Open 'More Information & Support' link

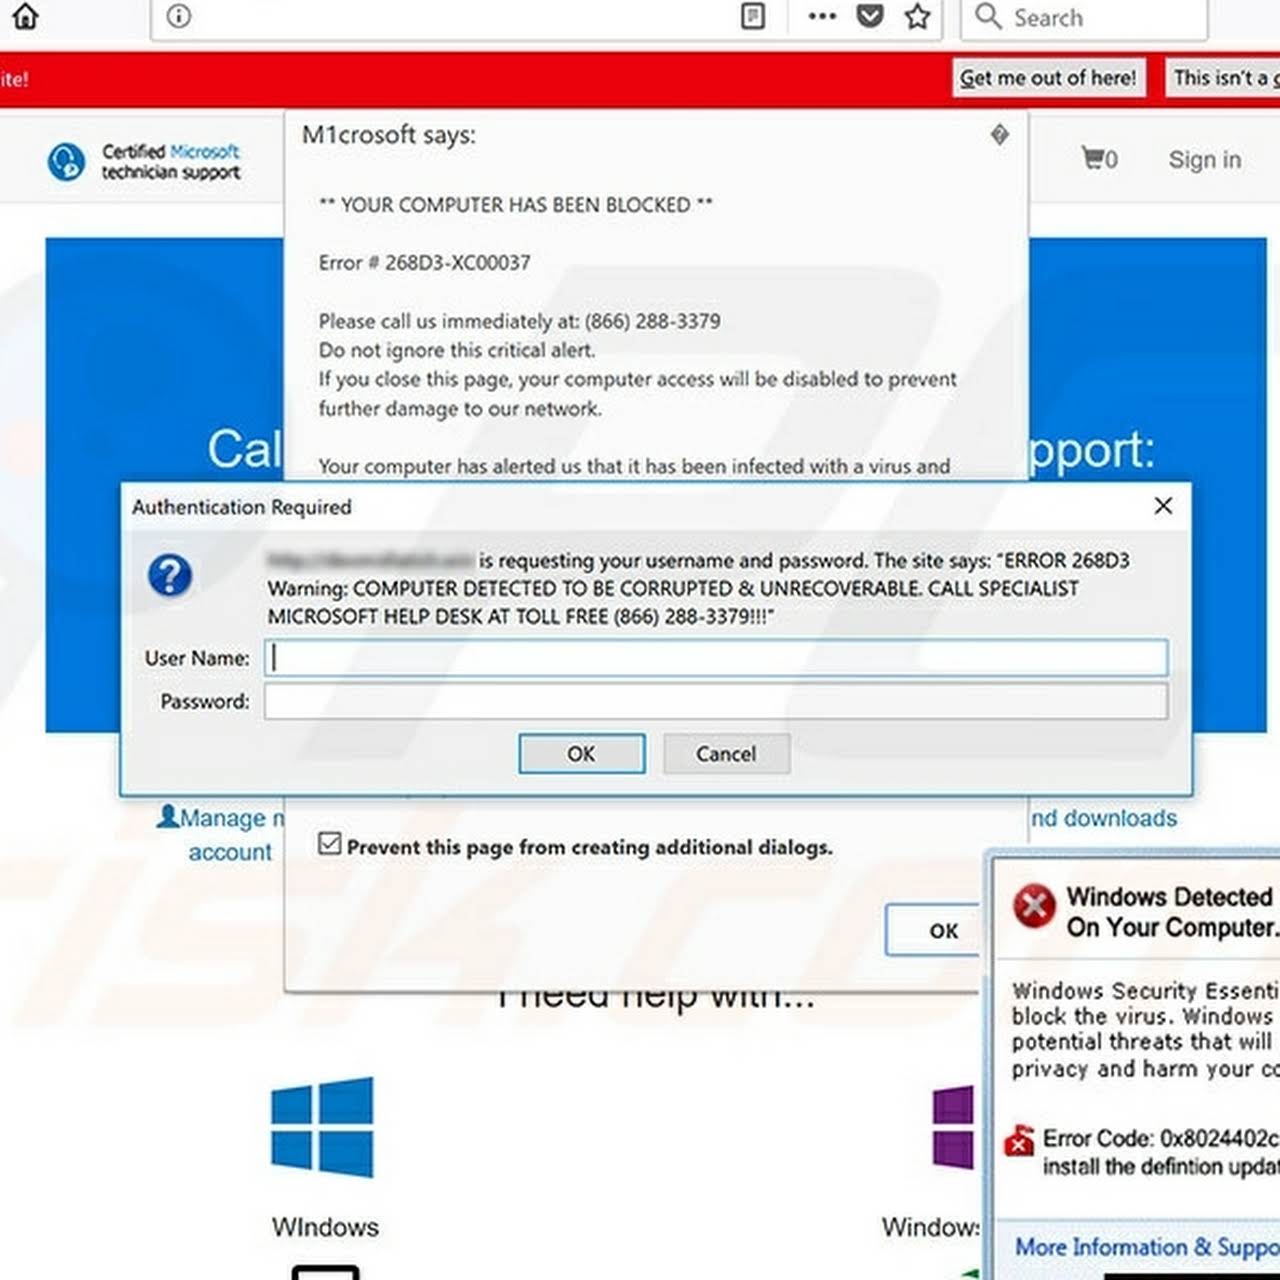coord(1147,1247)
